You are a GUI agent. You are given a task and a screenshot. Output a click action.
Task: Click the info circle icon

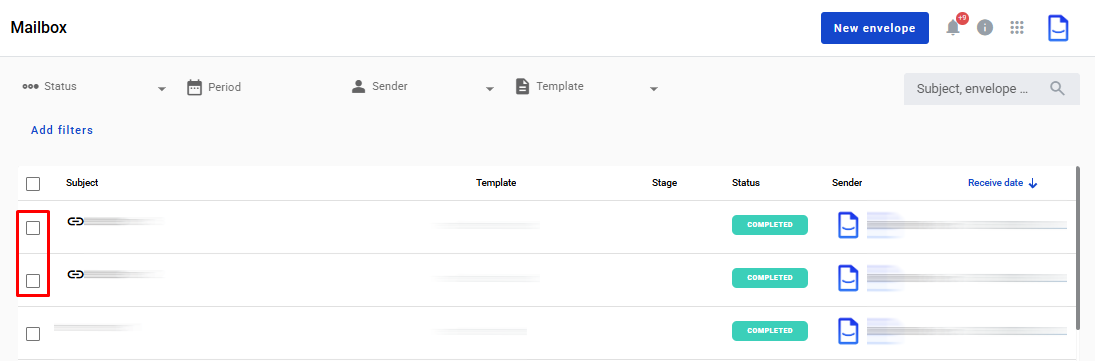(x=985, y=28)
